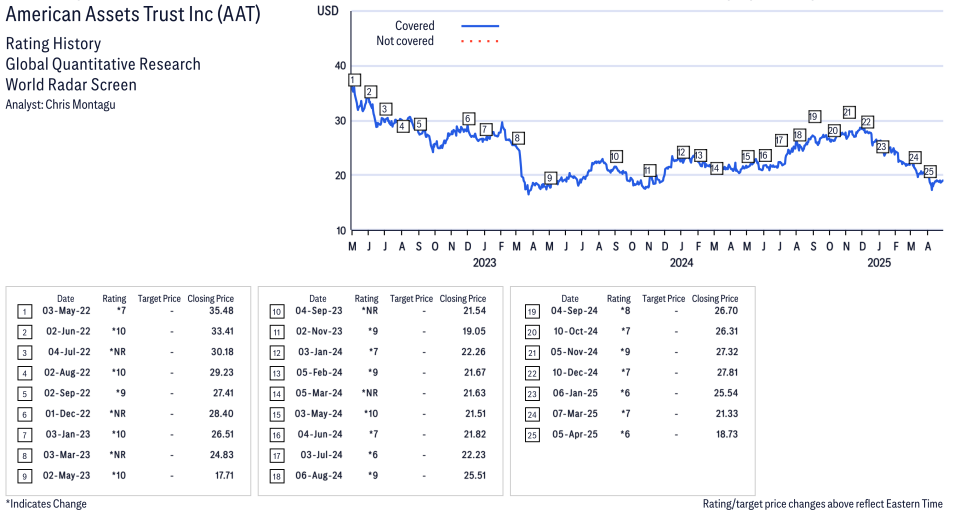Click the date 04-Sep-23
This screenshot has height=510, width=954.
coord(319,311)
